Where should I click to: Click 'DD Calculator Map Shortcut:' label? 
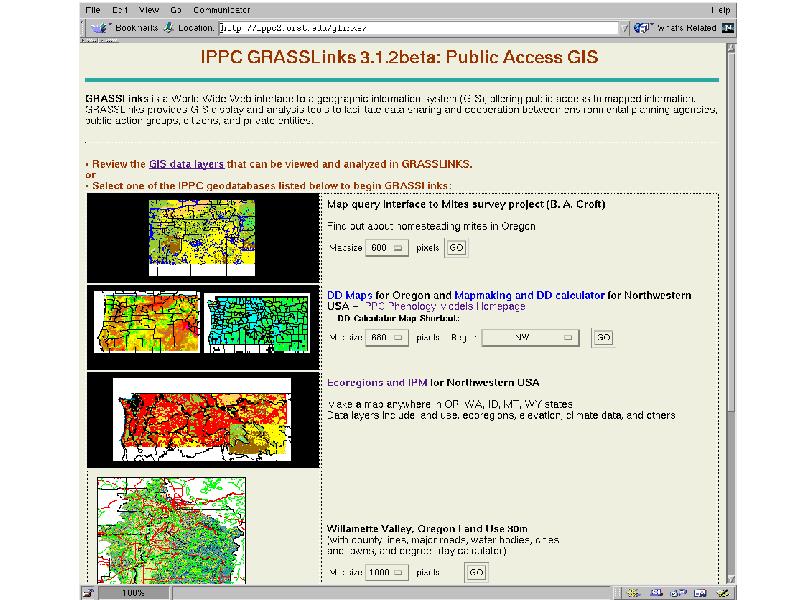(x=398, y=318)
